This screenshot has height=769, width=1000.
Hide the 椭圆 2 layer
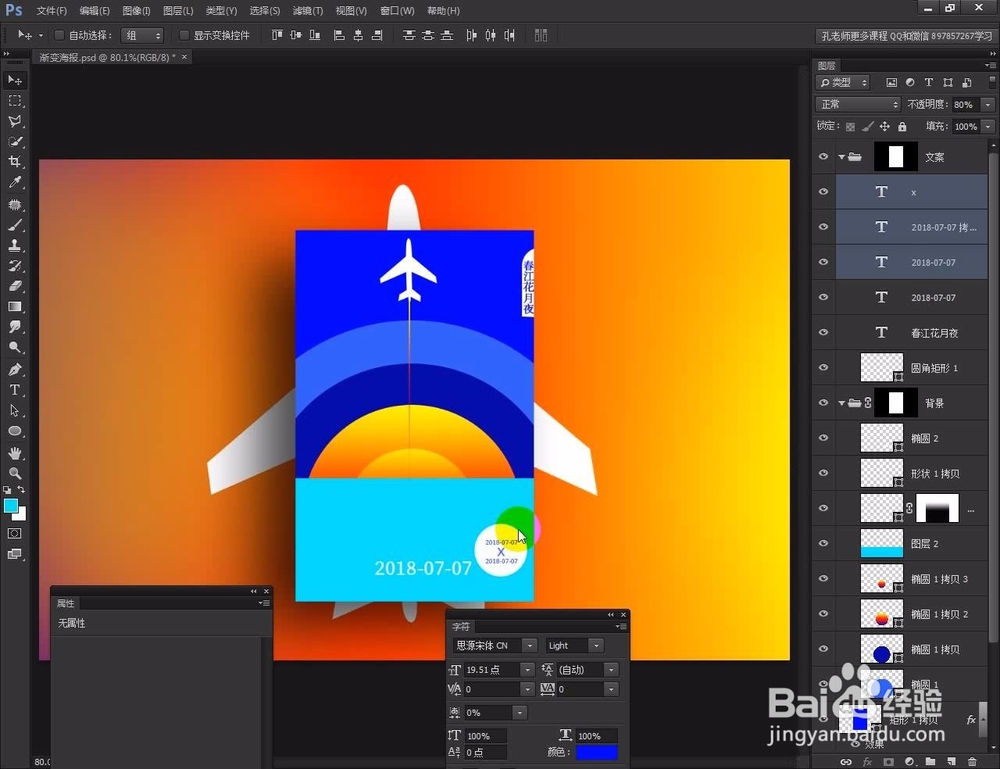823,437
